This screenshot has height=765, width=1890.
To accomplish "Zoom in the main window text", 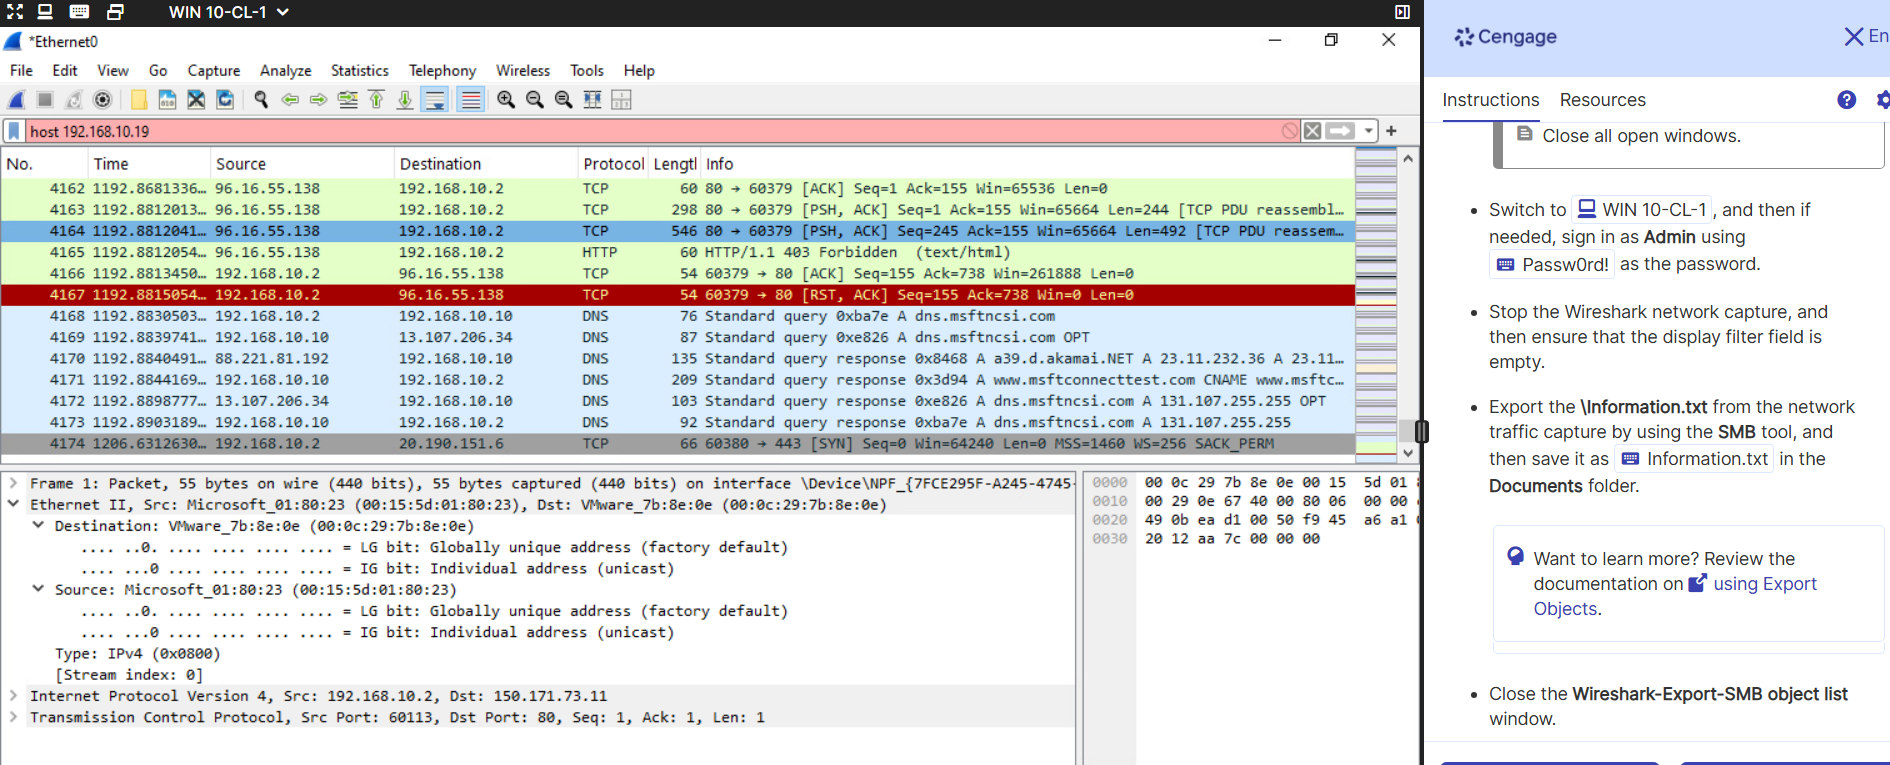I will pyautogui.click(x=506, y=99).
